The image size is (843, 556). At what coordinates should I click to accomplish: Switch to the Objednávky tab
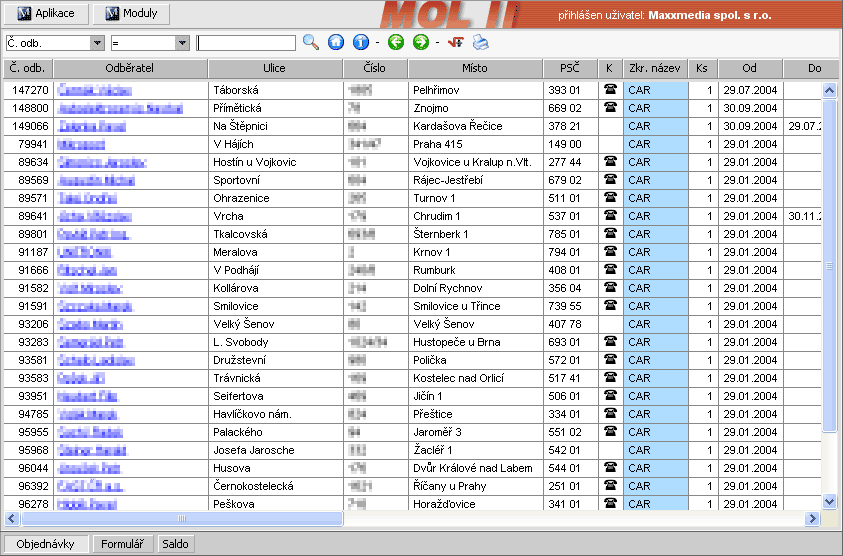46,545
